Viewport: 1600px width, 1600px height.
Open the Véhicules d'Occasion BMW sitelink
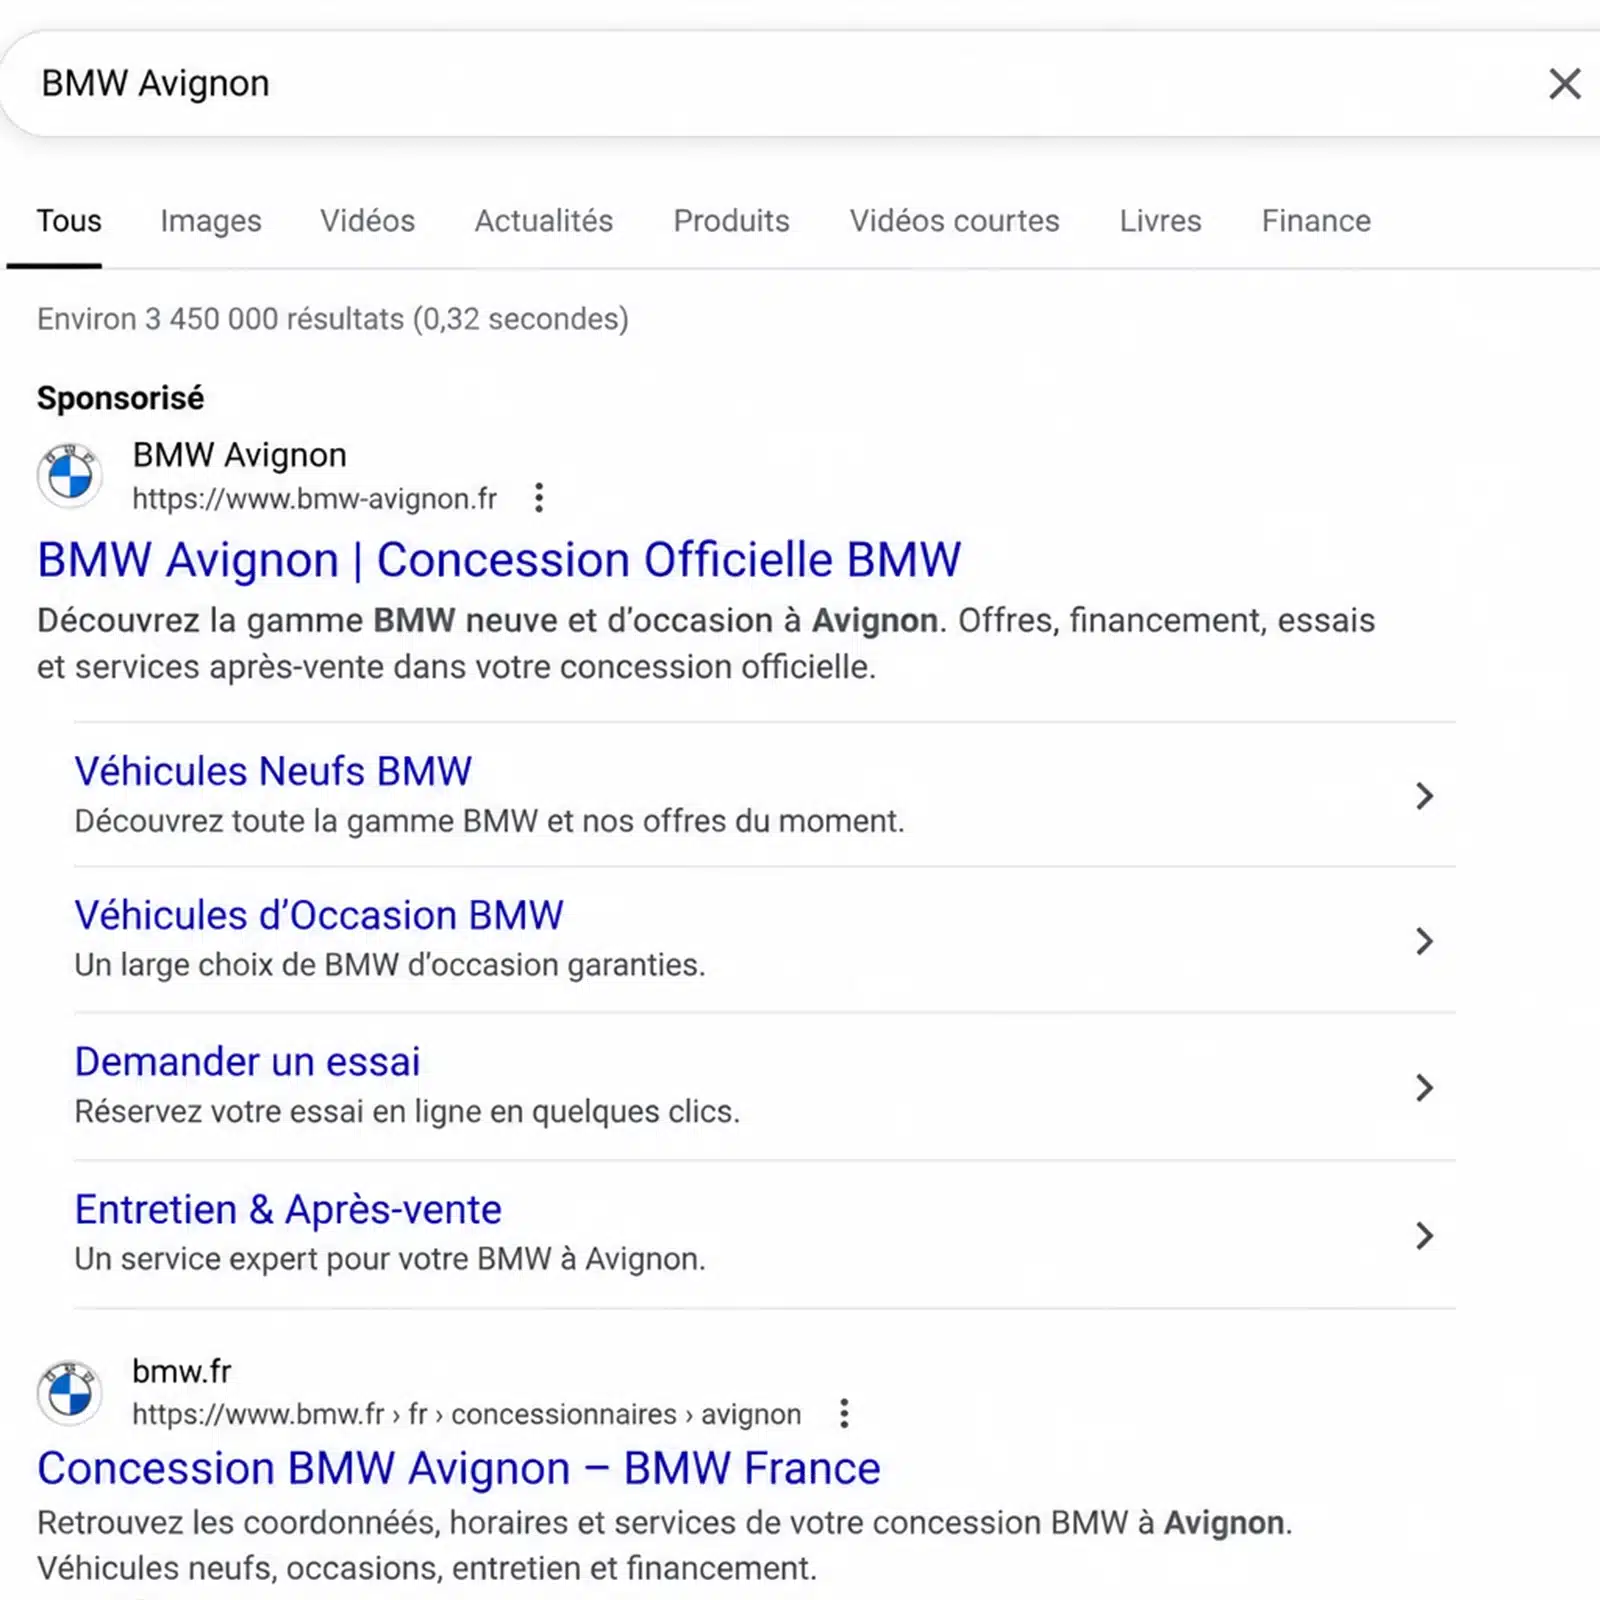(x=319, y=915)
